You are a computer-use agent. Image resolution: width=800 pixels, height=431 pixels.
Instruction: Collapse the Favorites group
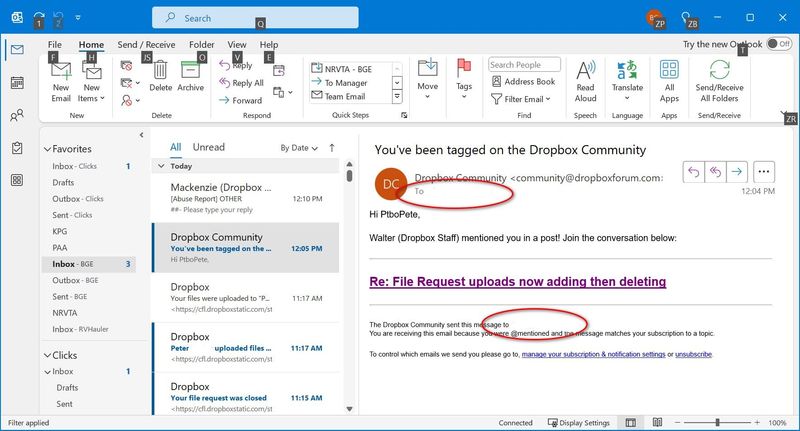(x=47, y=149)
